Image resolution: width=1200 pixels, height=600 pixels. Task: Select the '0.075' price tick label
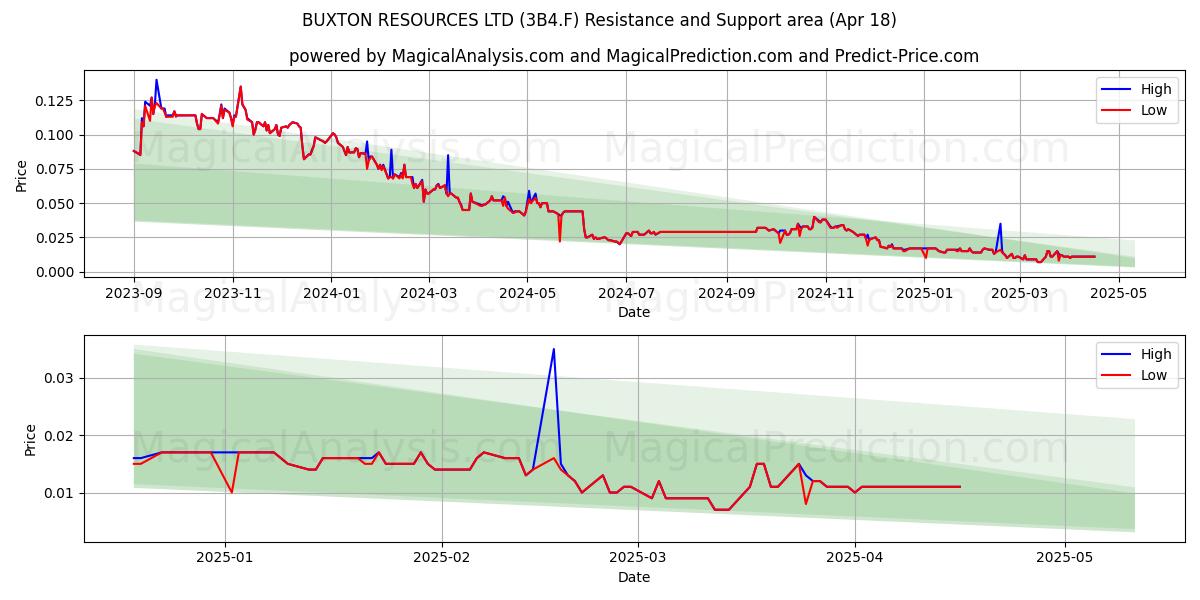click(56, 169)
